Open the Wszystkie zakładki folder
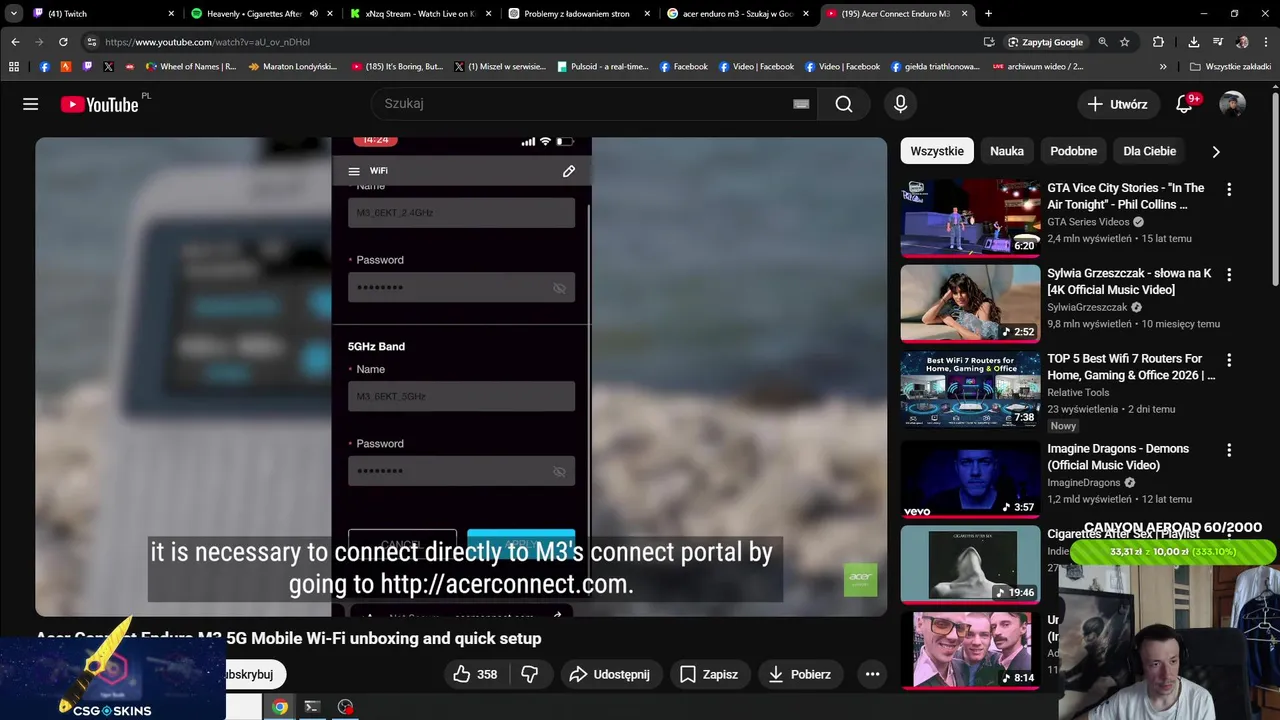This screenshot has height=720, width=1280. pyautogui.click(x=1230, y=67)
